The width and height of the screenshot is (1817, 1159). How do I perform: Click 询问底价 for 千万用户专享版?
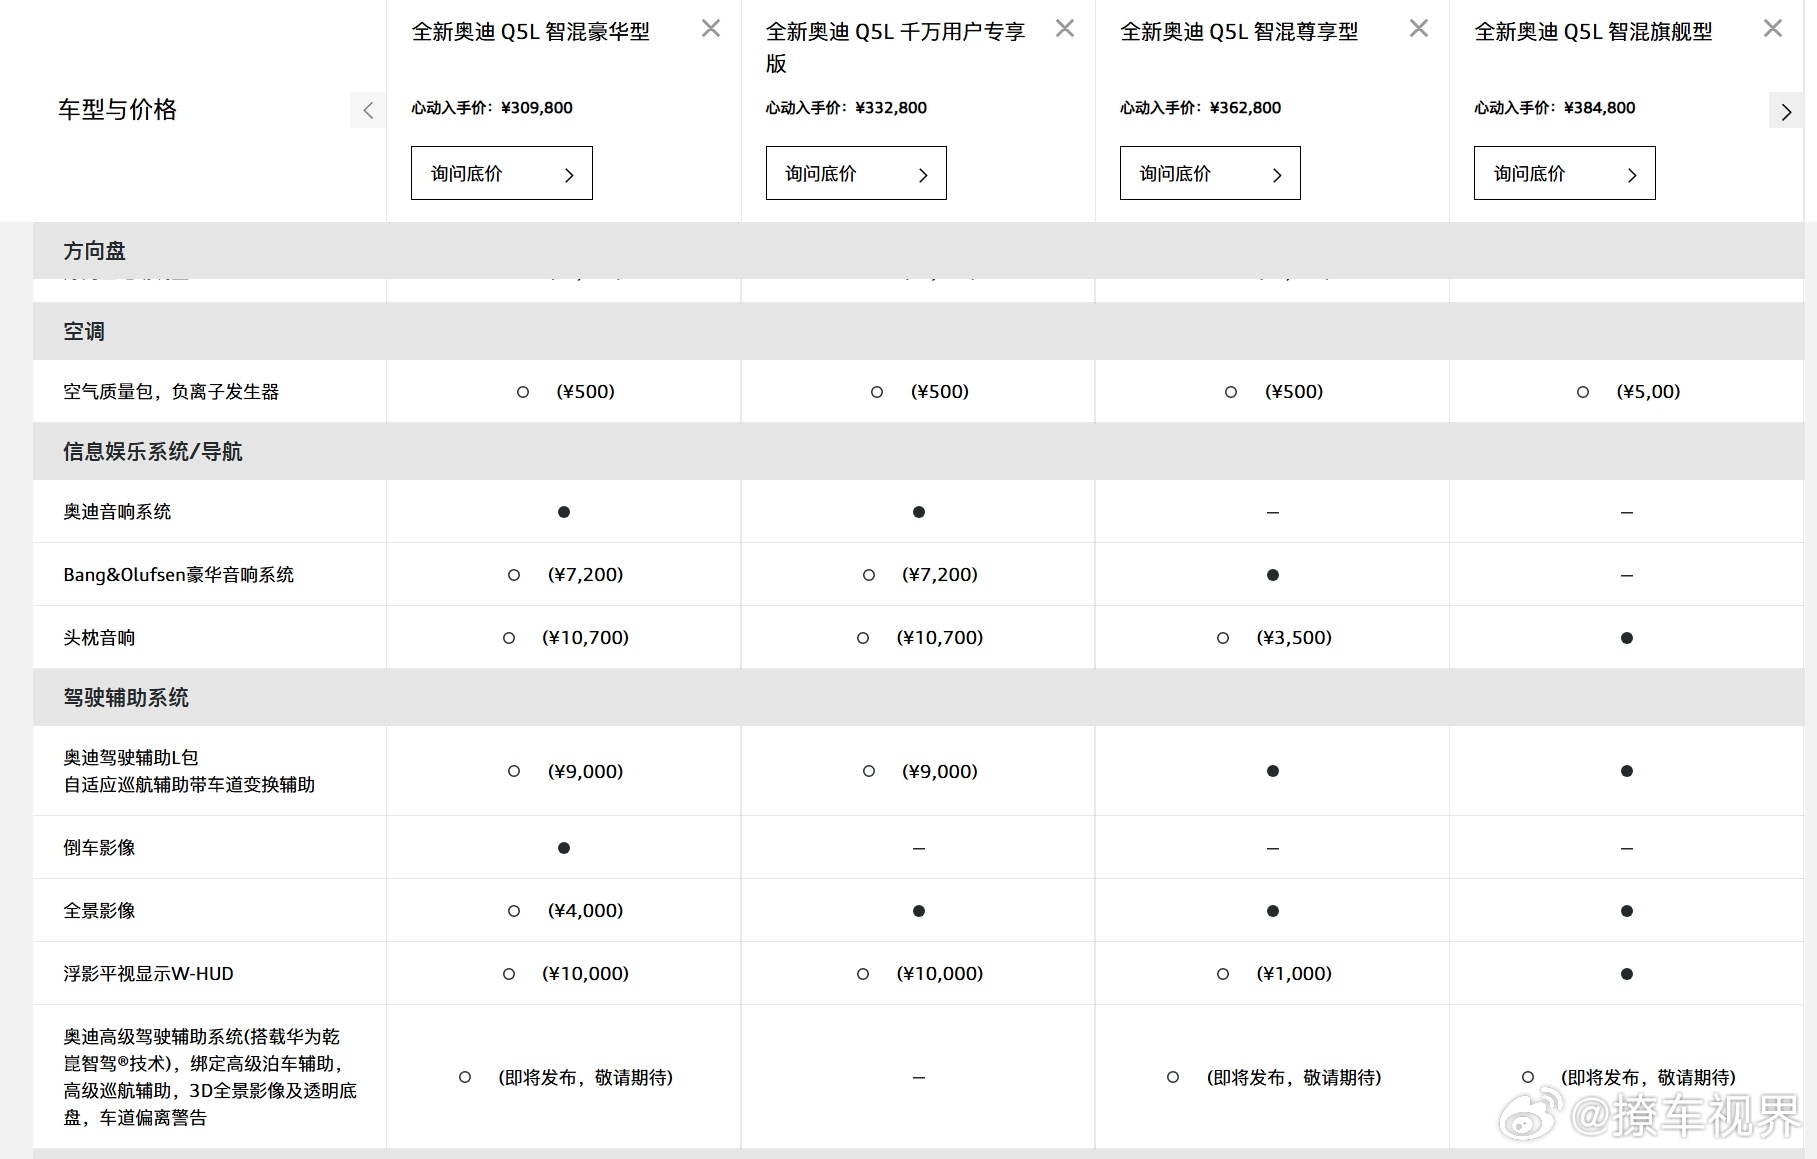point(856,173)
